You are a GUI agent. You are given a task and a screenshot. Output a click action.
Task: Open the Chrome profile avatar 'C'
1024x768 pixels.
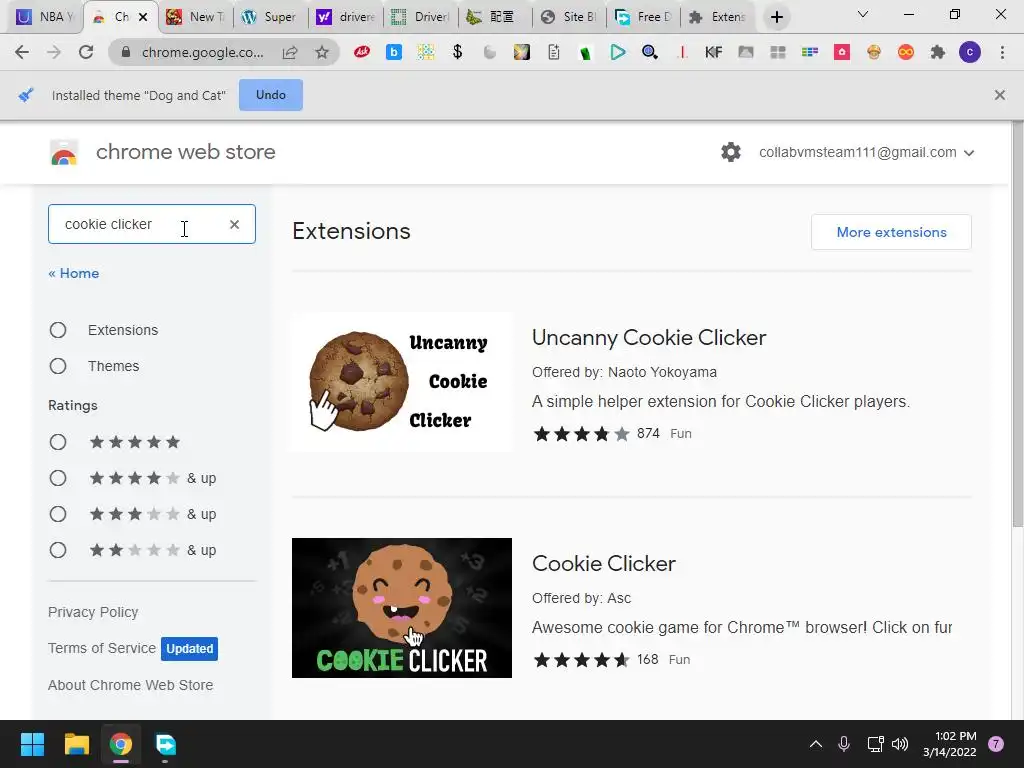(x=970, y=52)
